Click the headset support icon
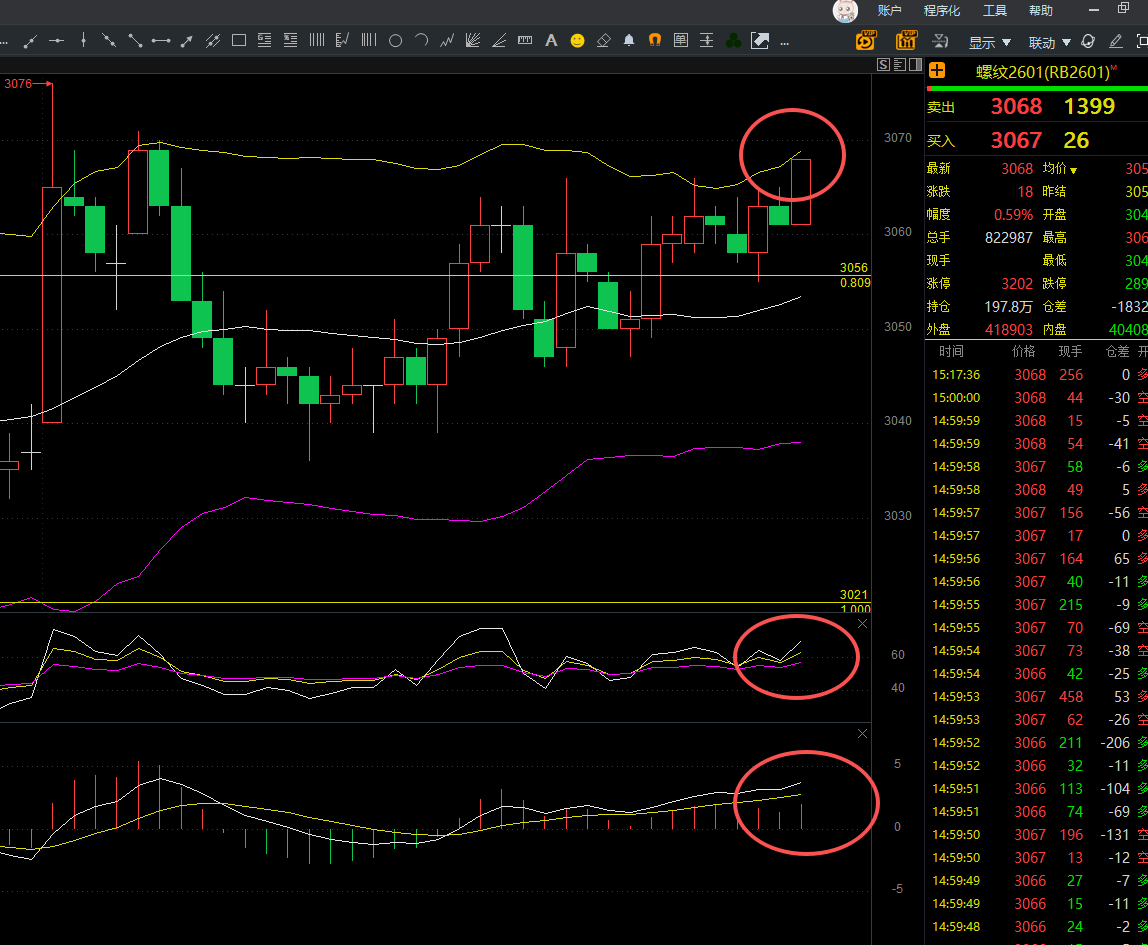 (1088, 42)
